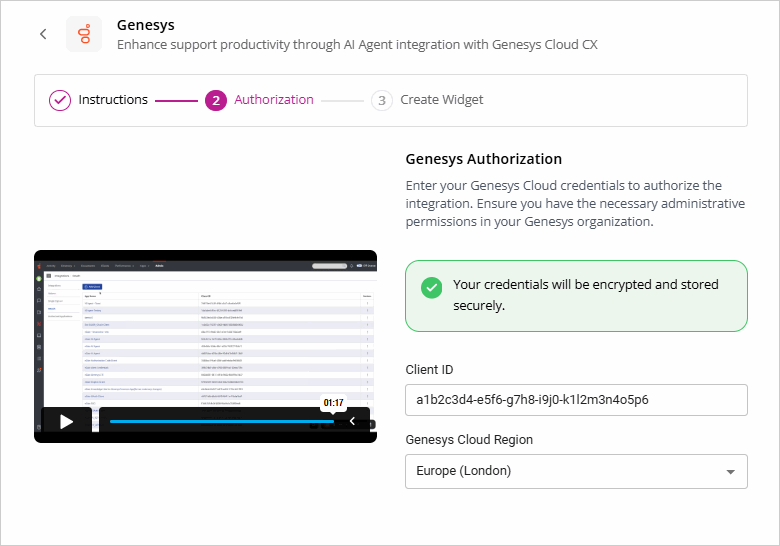Screen dimensions: 780x546
Task: Collapse video controls with the chevron
Action: (352, 421)
